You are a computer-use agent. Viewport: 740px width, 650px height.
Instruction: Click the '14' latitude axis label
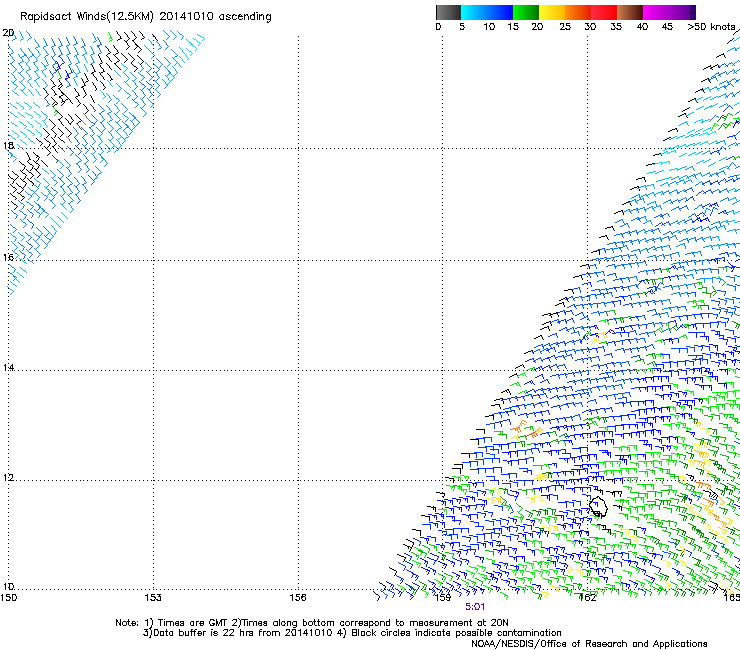pyautogui.click(x=8, y=367)
